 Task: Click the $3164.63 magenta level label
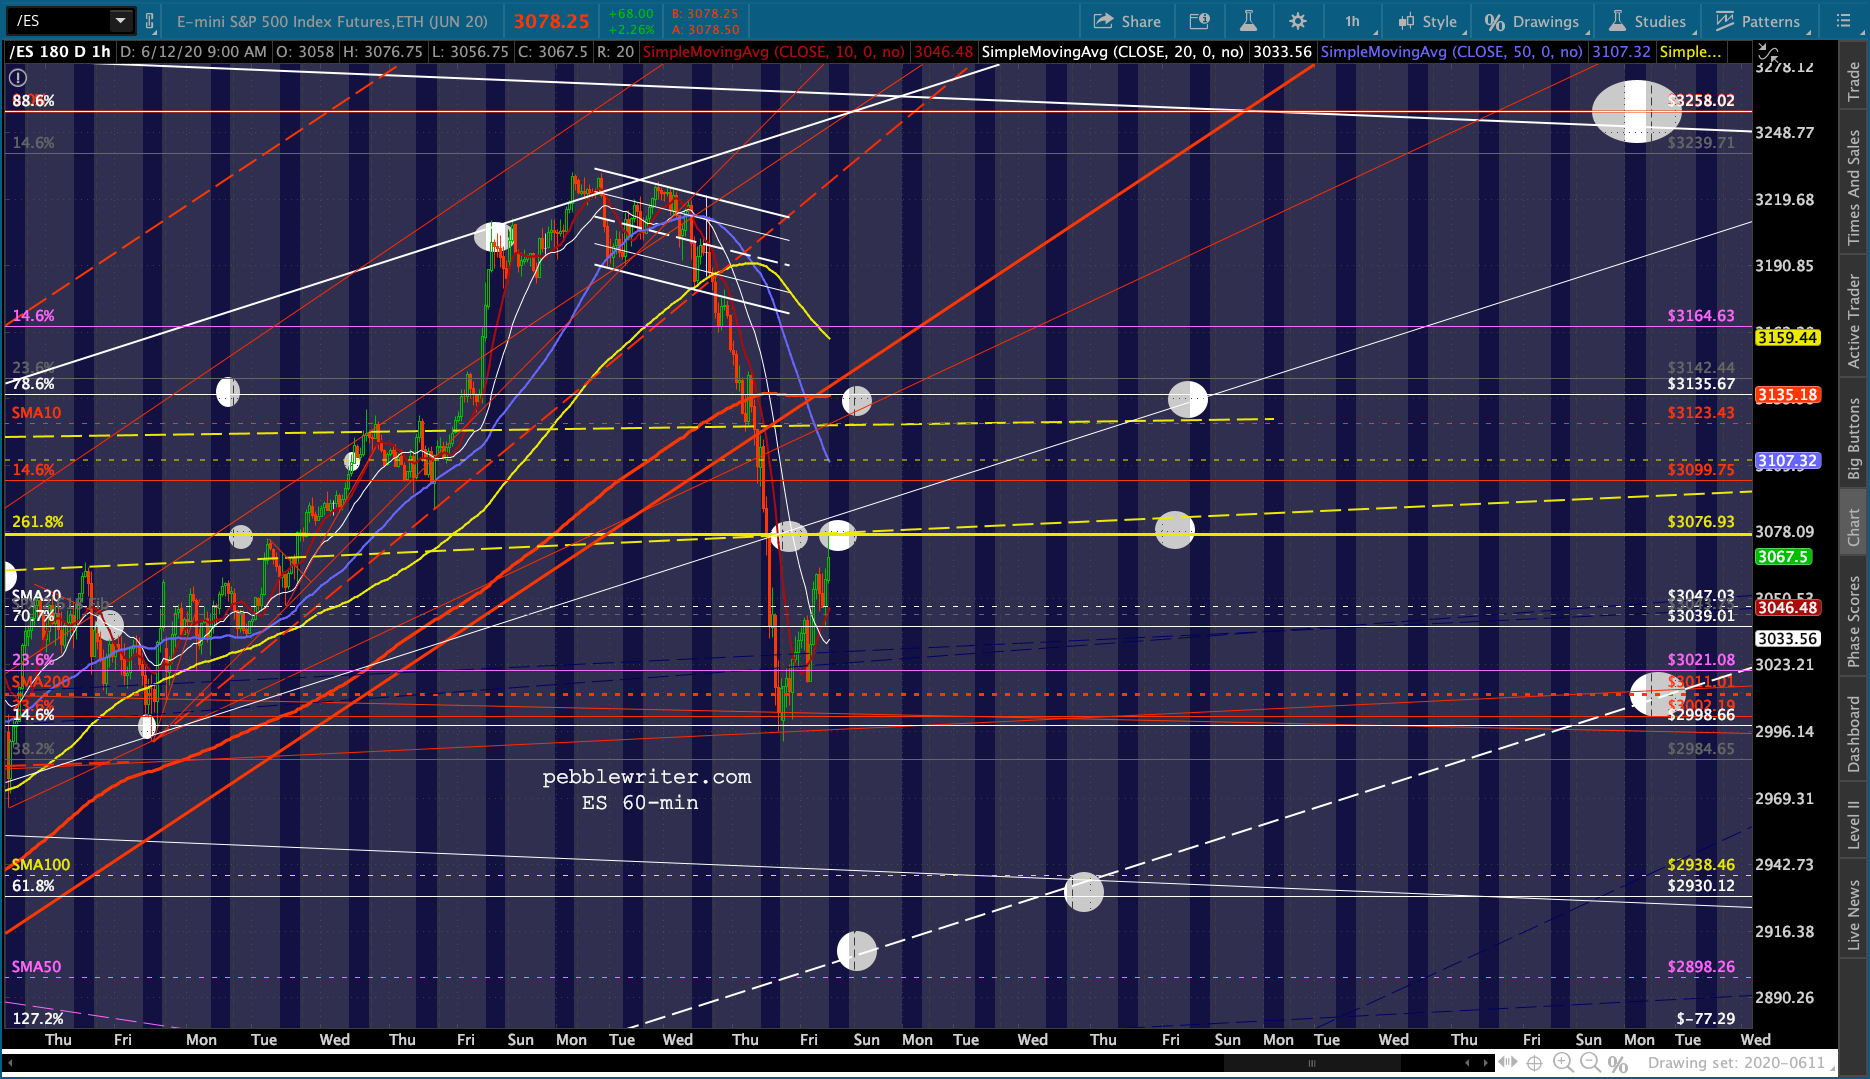click(x=1701, y=315)
